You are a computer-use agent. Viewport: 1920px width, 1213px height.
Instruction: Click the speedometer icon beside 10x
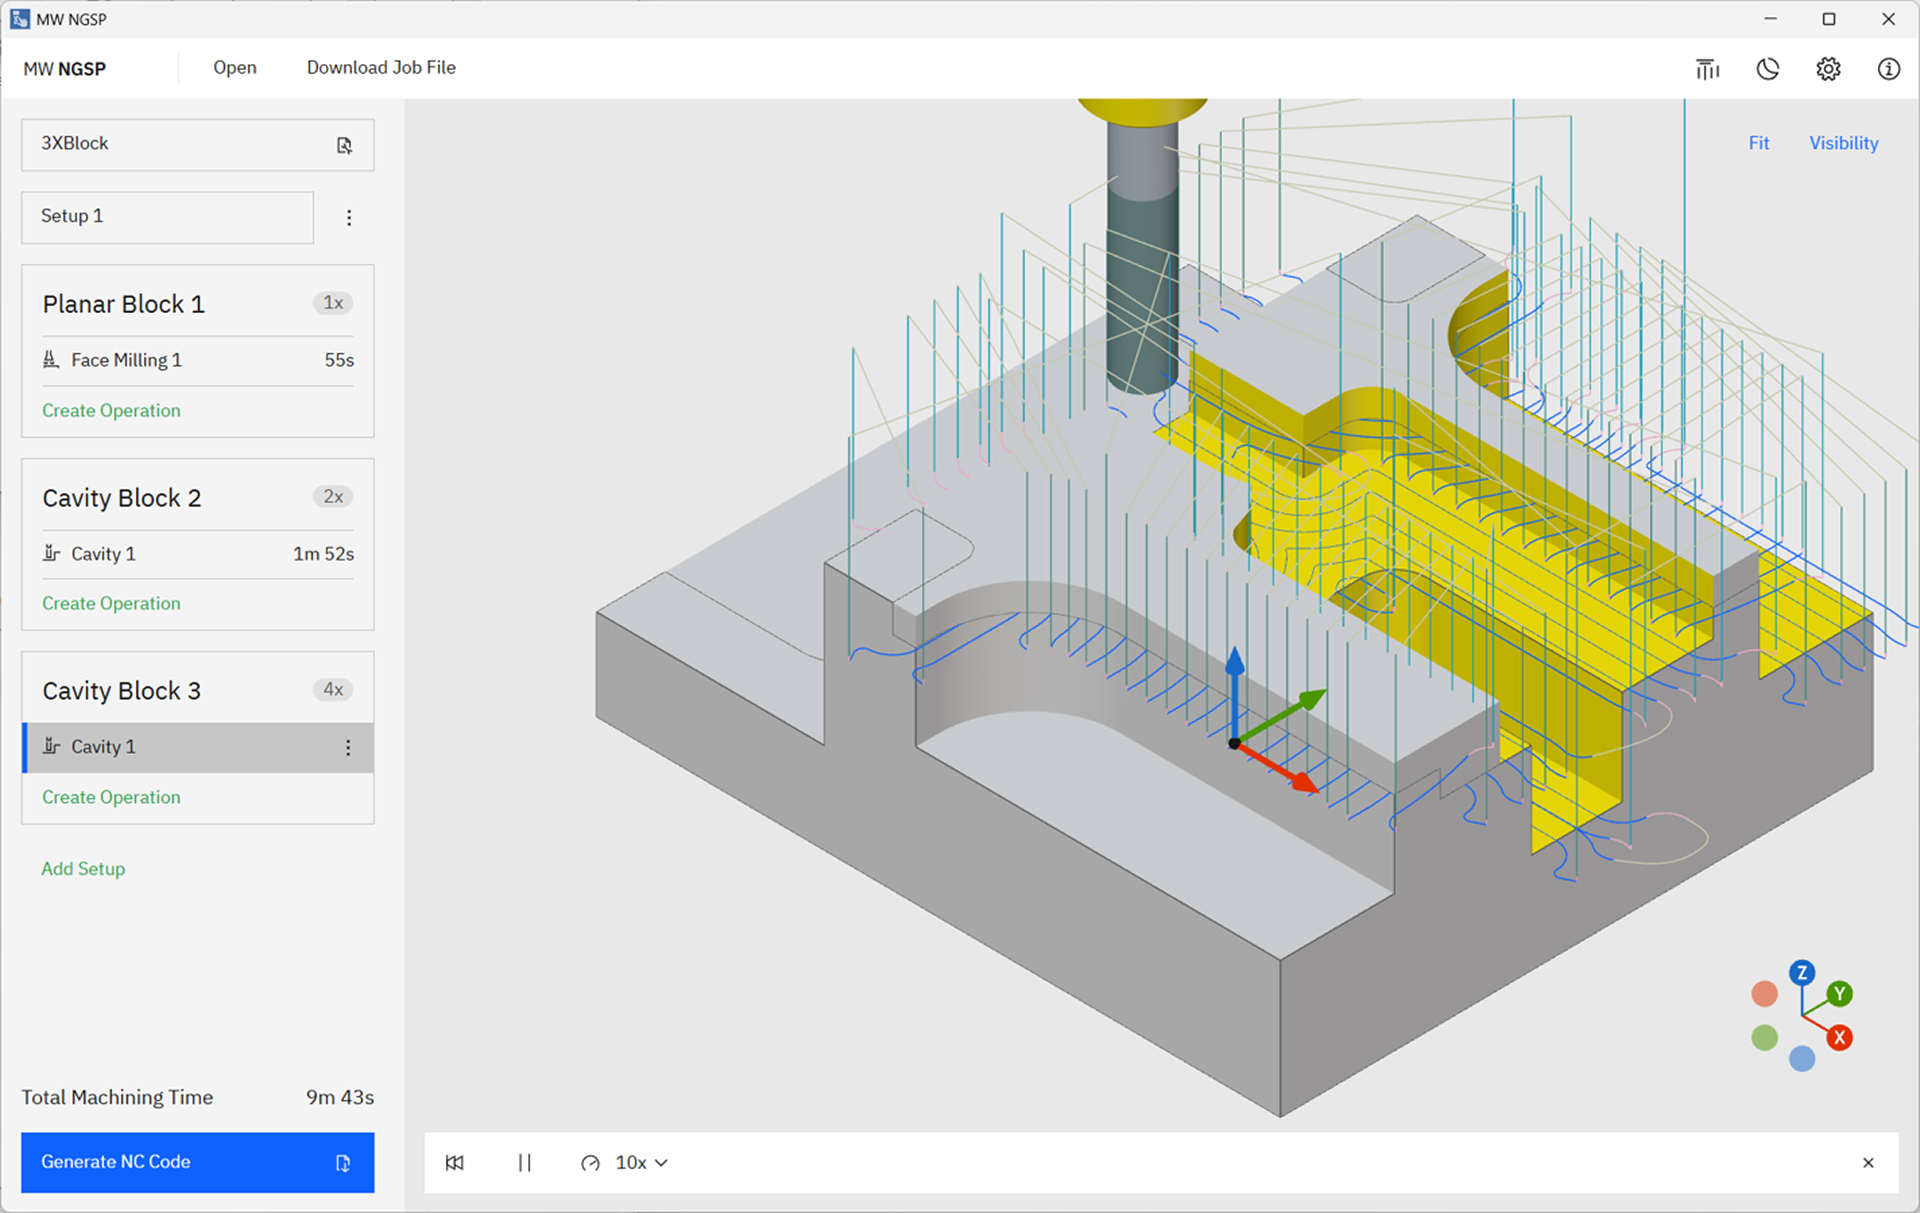(591, 1163)
